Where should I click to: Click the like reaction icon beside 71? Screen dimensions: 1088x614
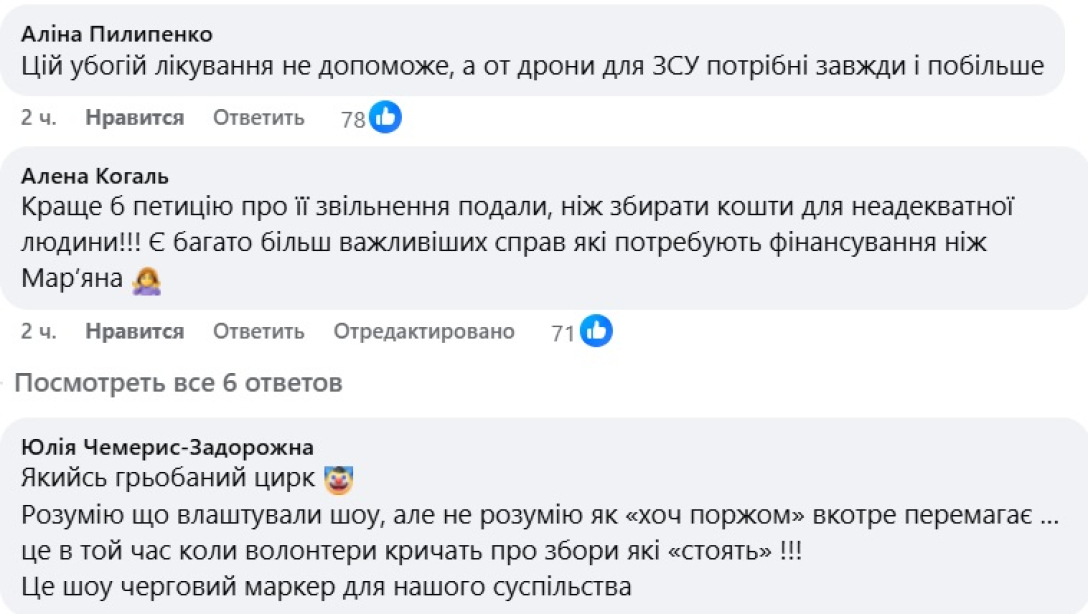click(x=596, y=331)
